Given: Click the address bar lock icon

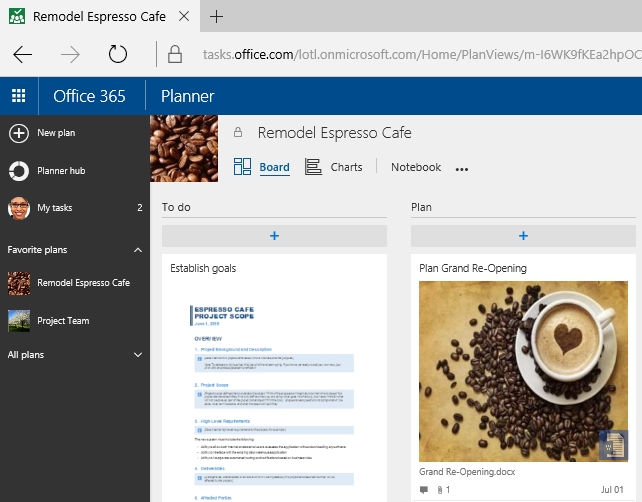Looking at the screenshot, I should 175,54.
